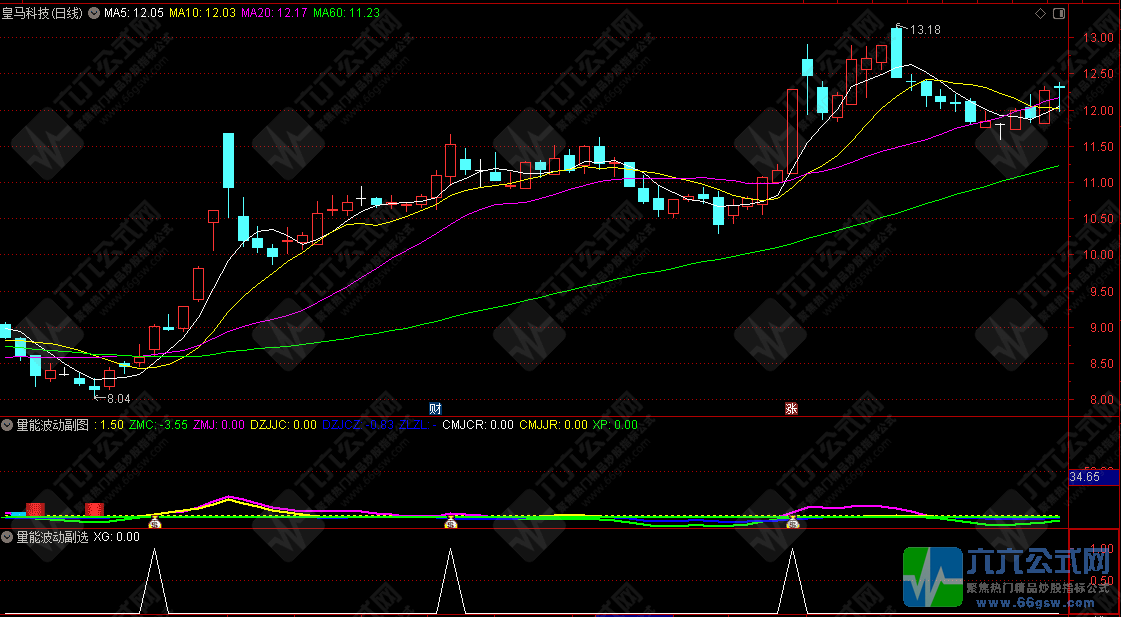Viewport: 1121px width, 617px height.
Task: Select the magenta MA20: 12.17 label
Action: [x=275, y=14]
